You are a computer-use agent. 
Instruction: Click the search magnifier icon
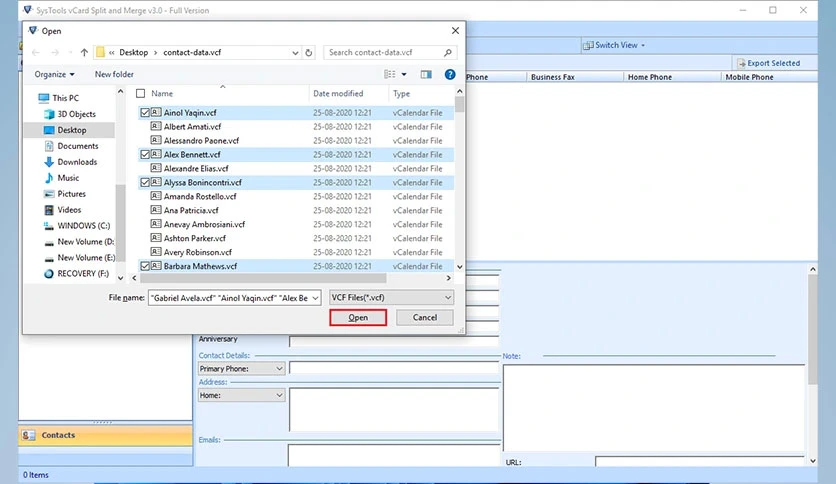point(448,52)
